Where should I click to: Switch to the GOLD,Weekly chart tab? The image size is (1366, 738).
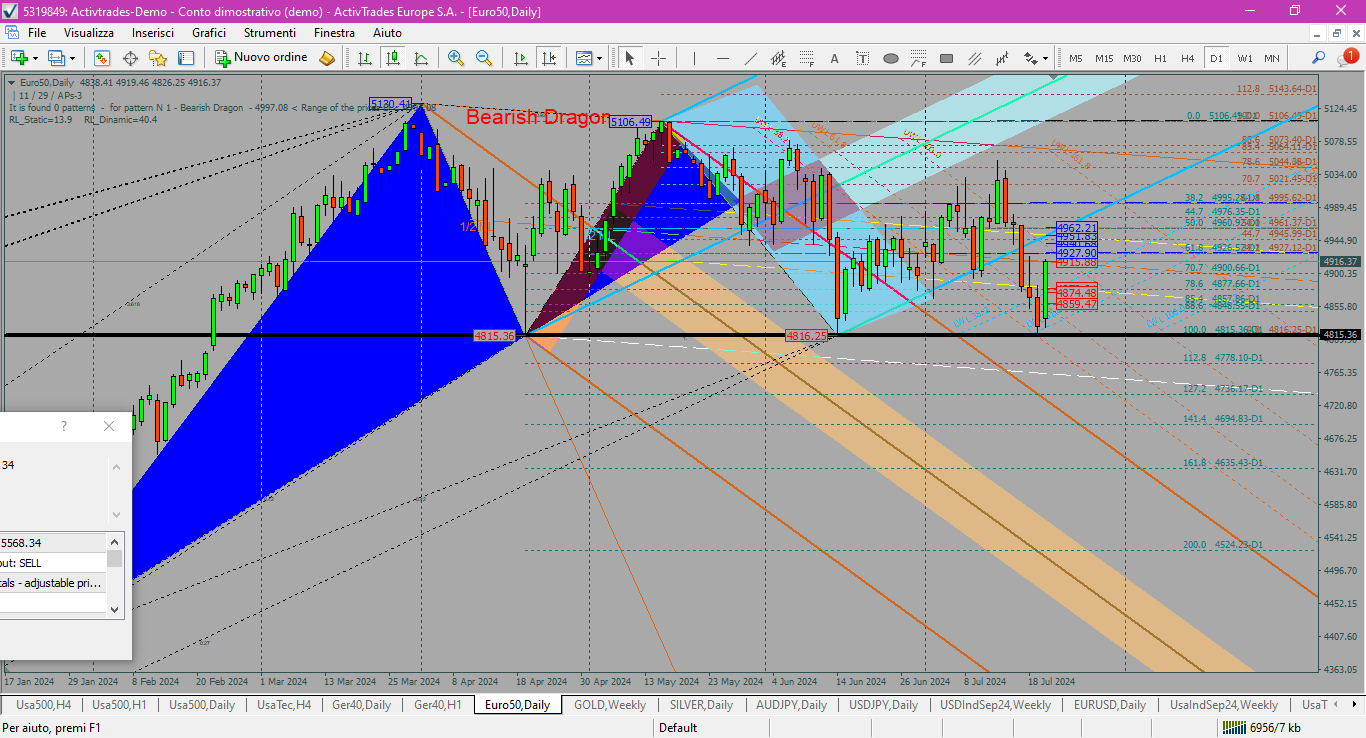pyautogui.click(x=610, y=705)
